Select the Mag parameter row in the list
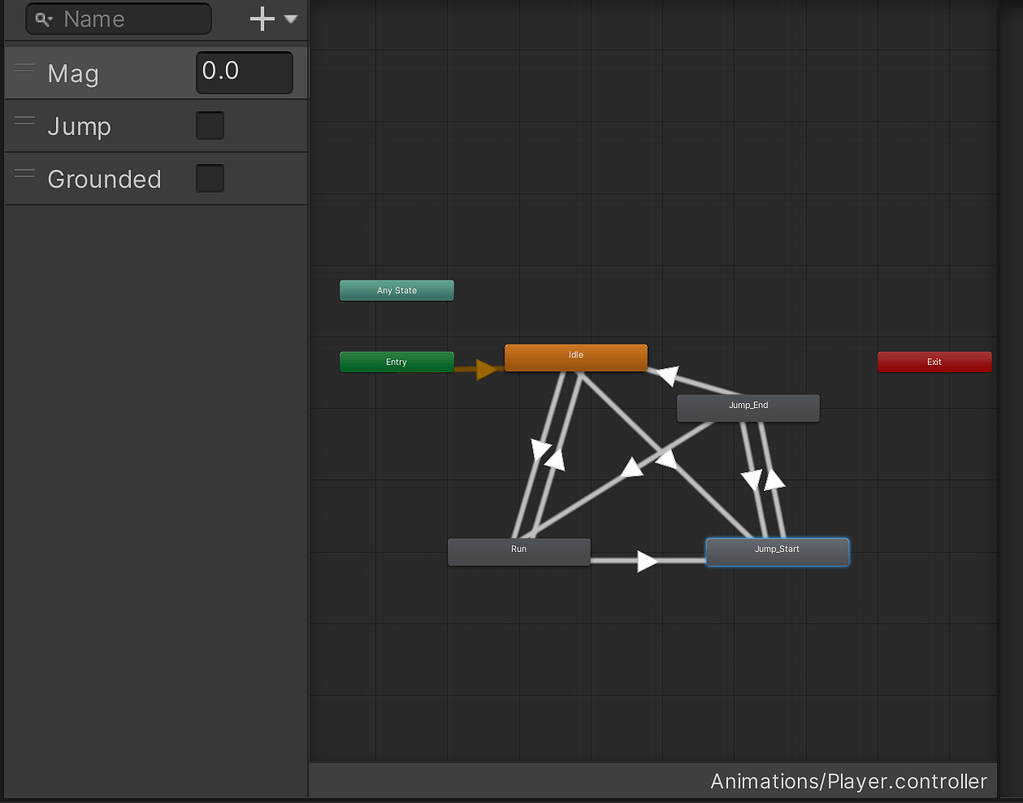Image resolution: width=1023 pixels, height=803 pixels. (x=100, y=72)
